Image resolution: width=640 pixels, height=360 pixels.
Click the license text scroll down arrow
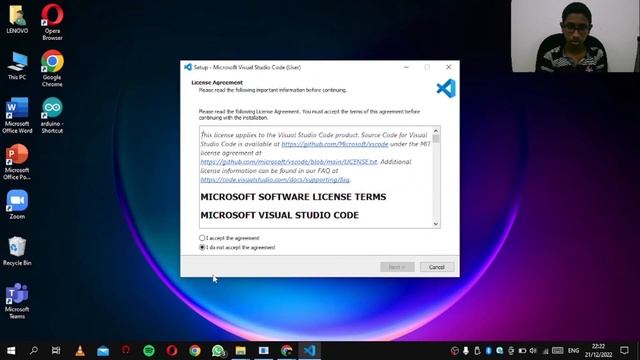pyautogui.click(x=436, y=224)
